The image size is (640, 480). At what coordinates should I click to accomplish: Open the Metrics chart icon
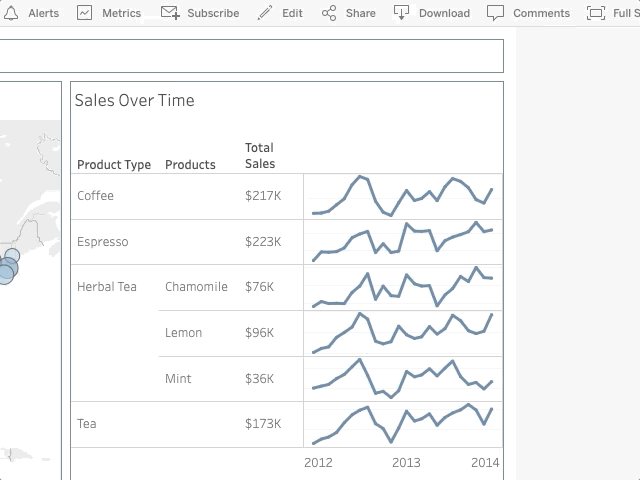click(x=85, y=13)
